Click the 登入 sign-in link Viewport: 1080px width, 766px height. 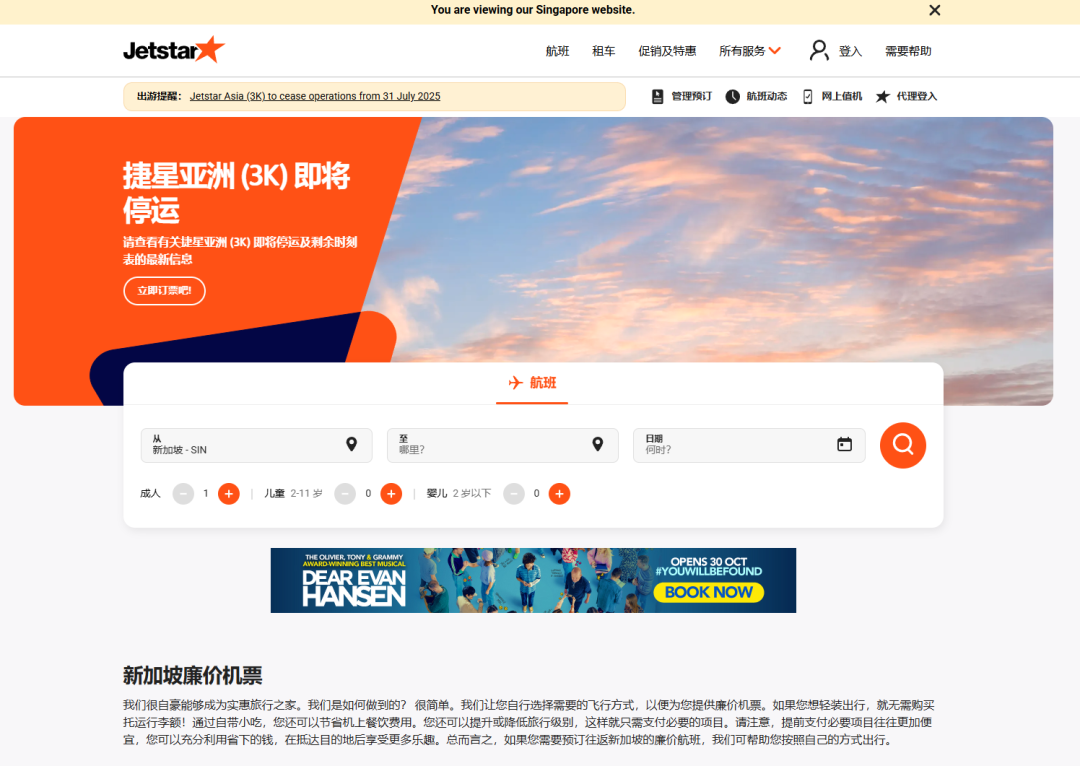[850, 51]
